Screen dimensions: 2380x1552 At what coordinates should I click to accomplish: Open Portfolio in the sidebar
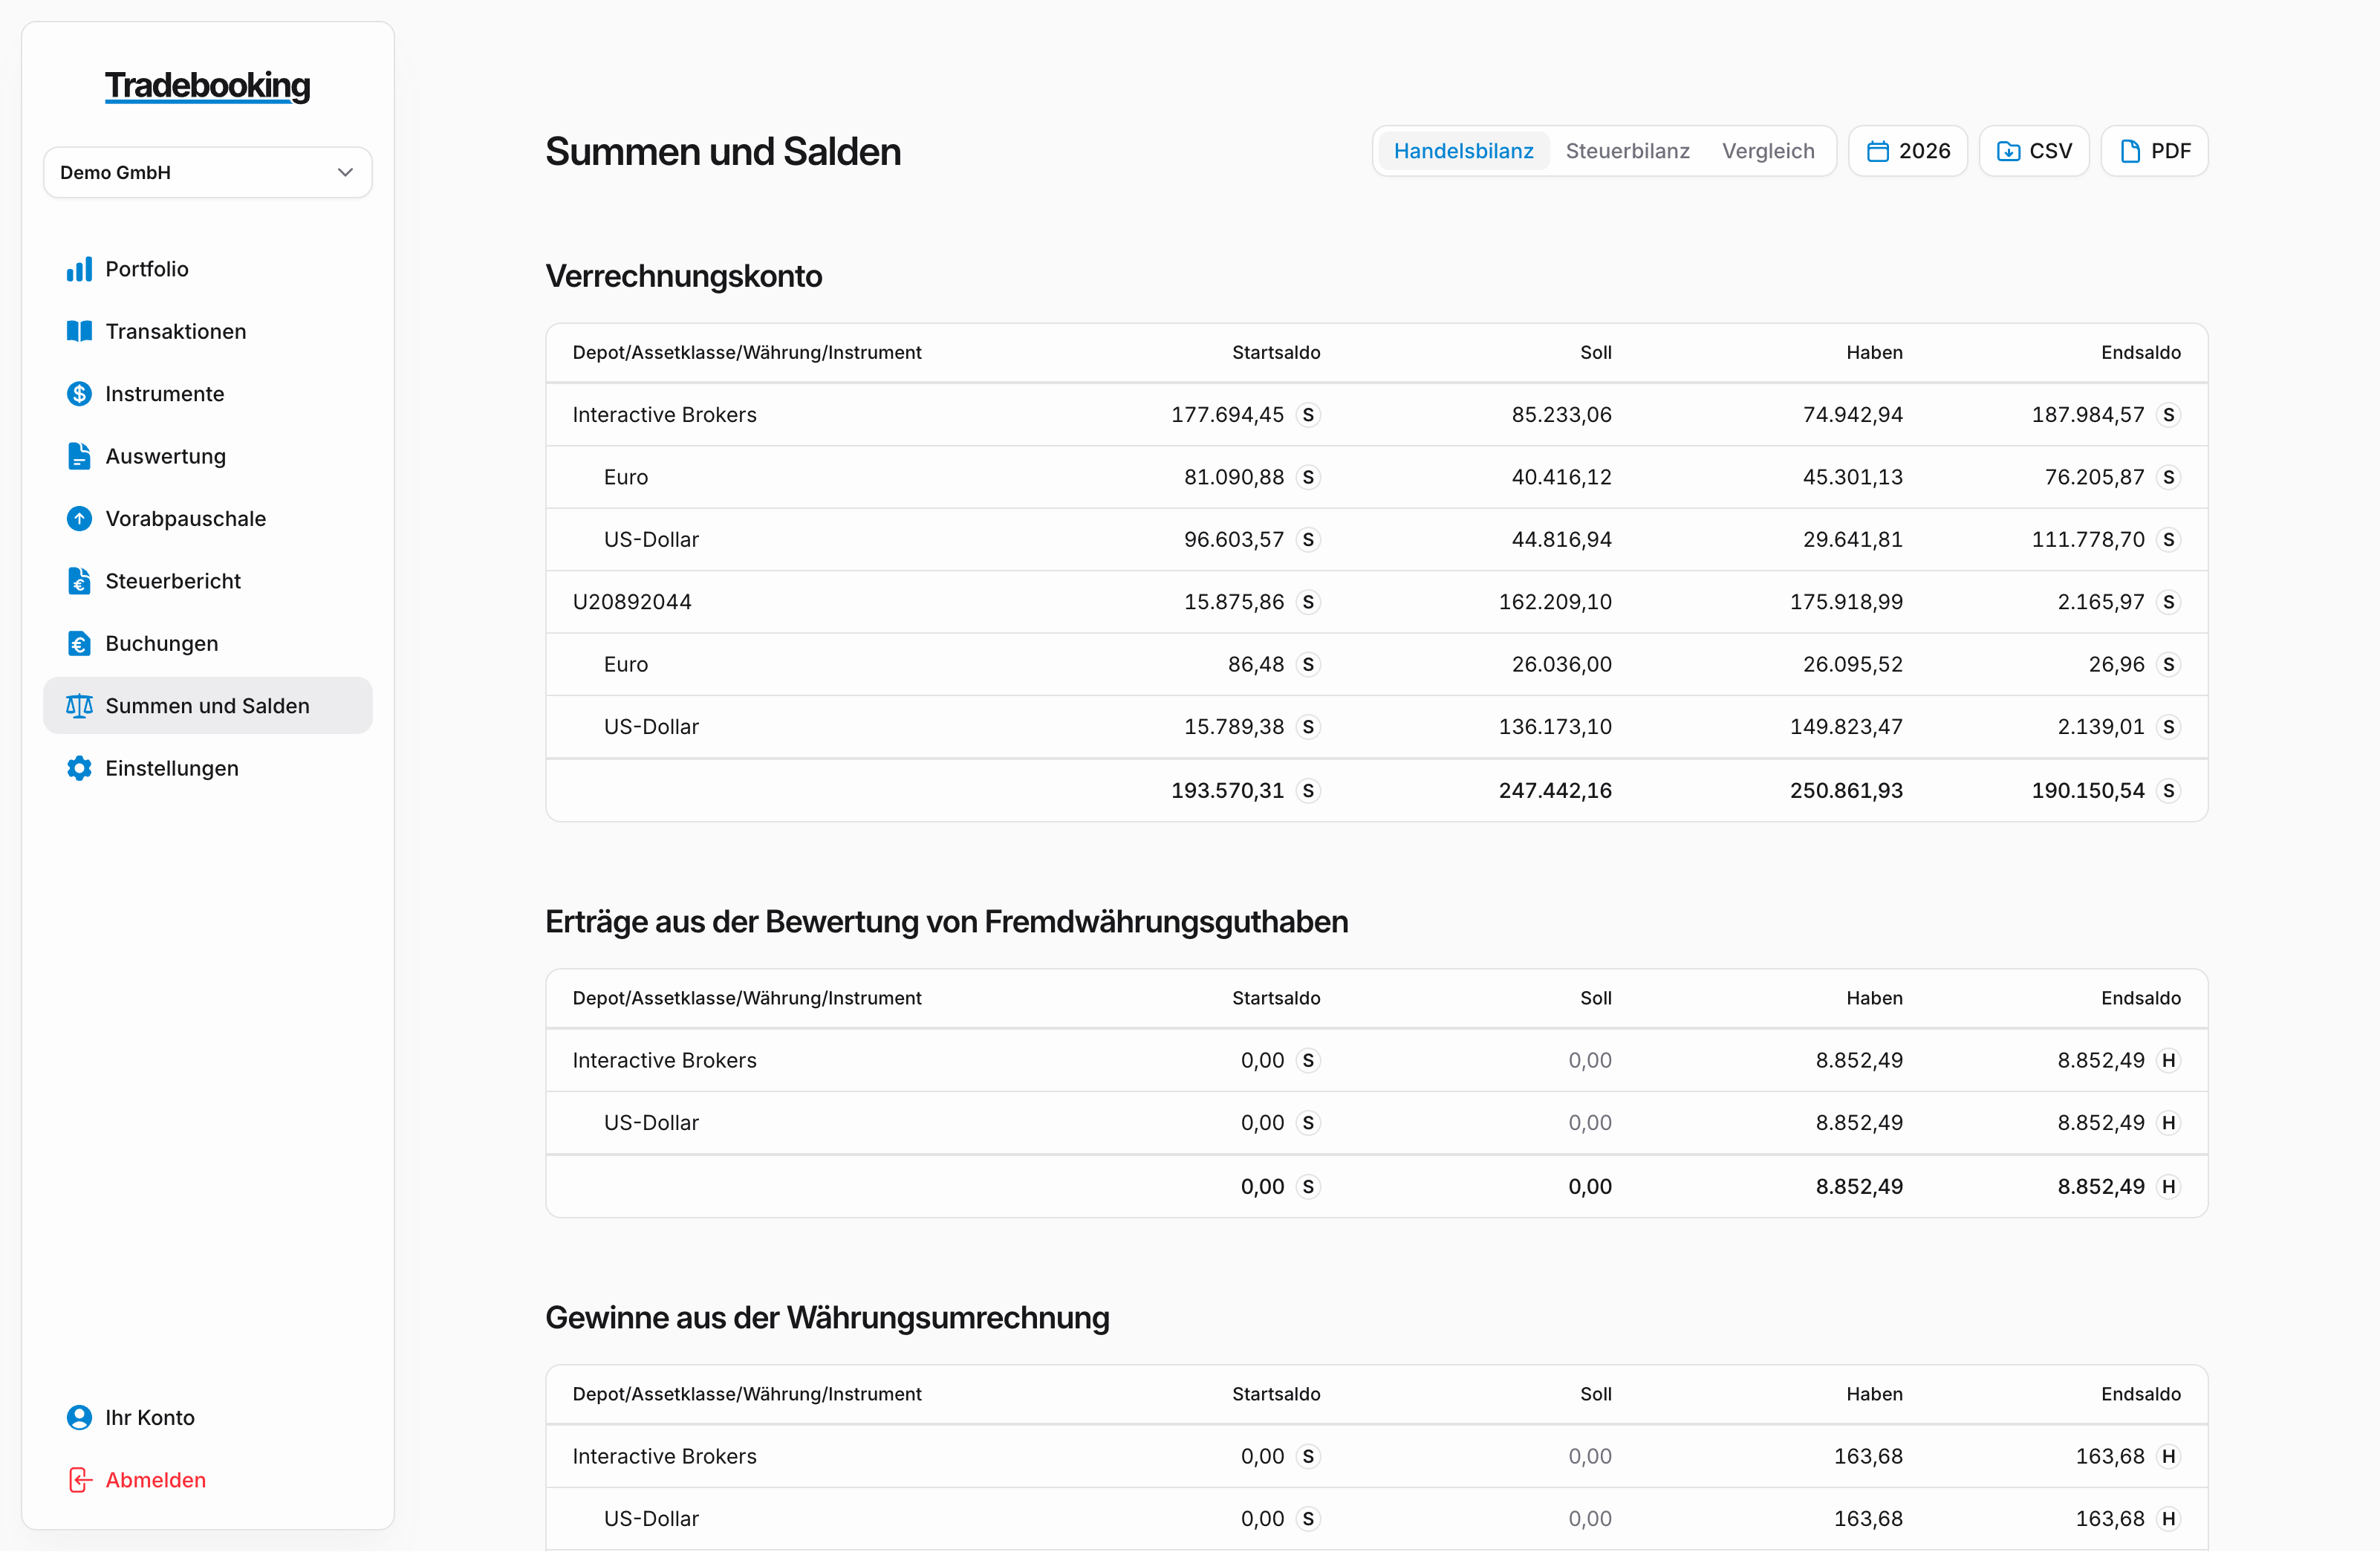208,269
